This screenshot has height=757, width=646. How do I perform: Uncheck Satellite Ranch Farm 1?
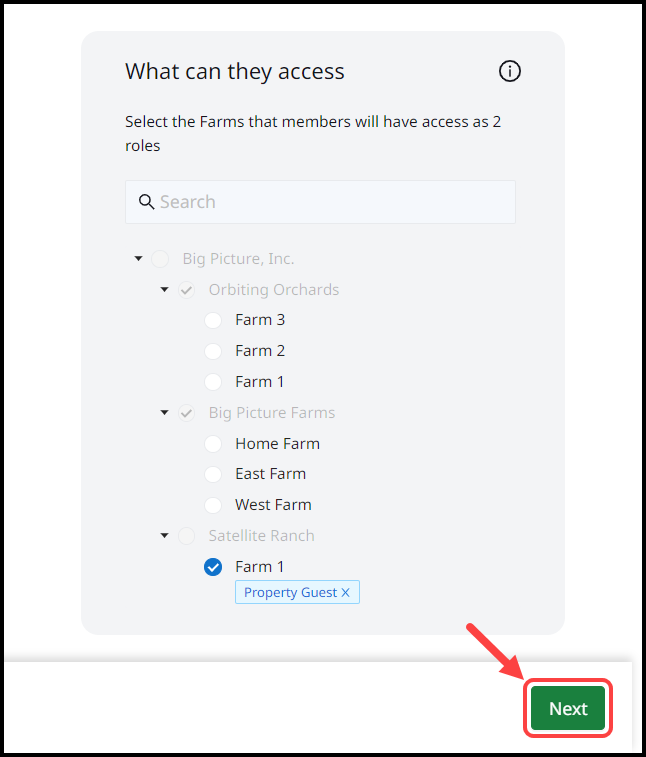pos(213,567)
